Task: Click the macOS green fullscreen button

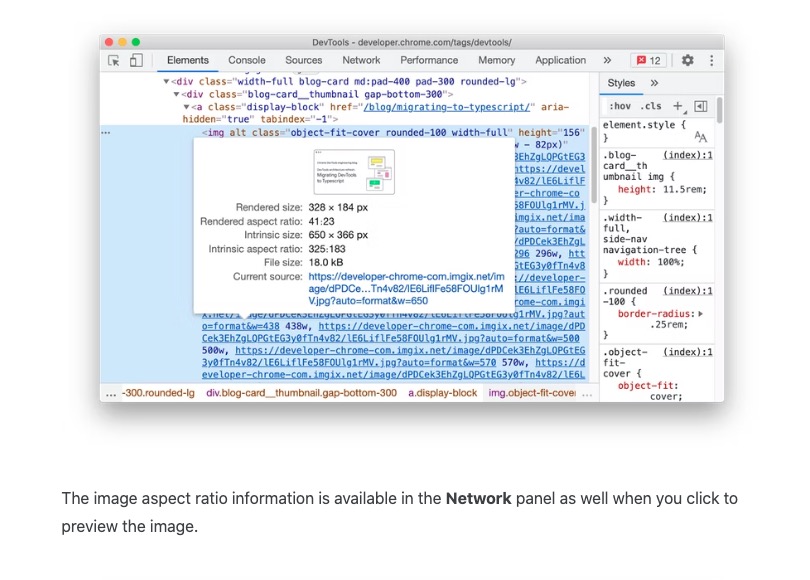Action: click(x=136, y=42)
